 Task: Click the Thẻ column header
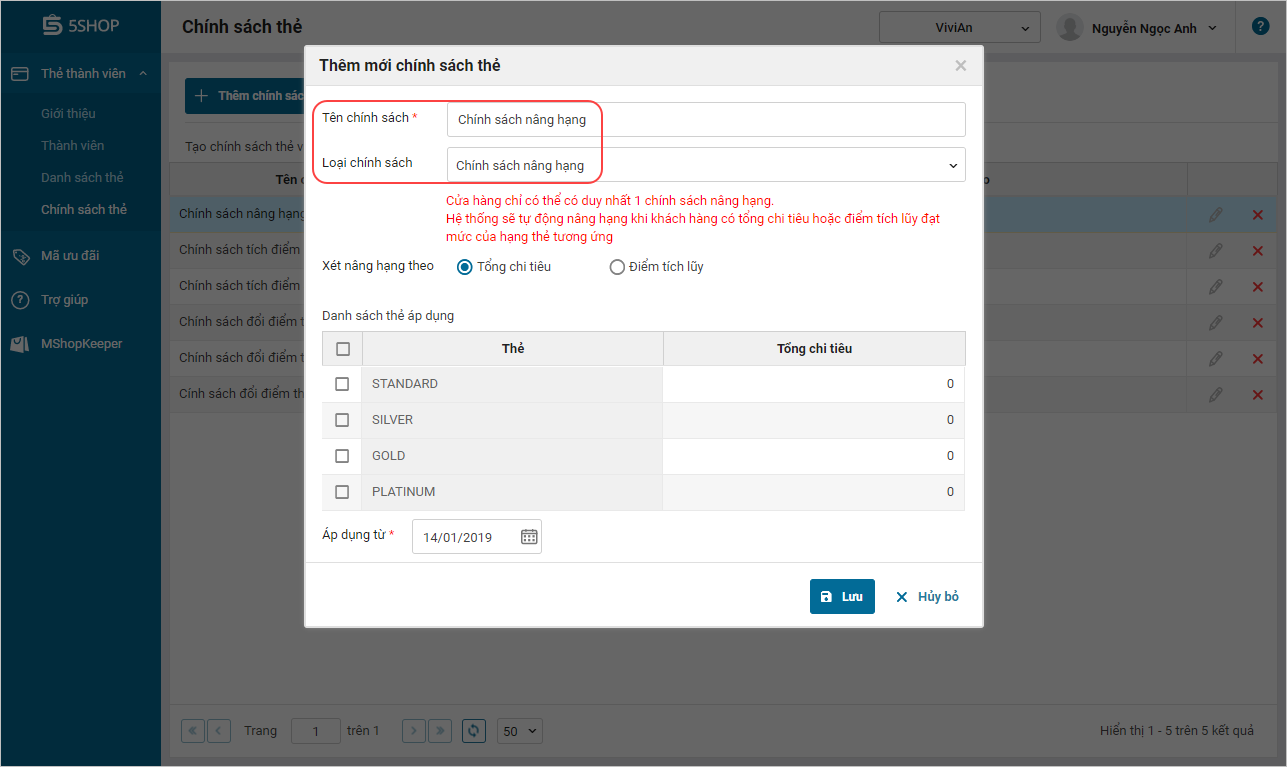(x=513, y=349)
